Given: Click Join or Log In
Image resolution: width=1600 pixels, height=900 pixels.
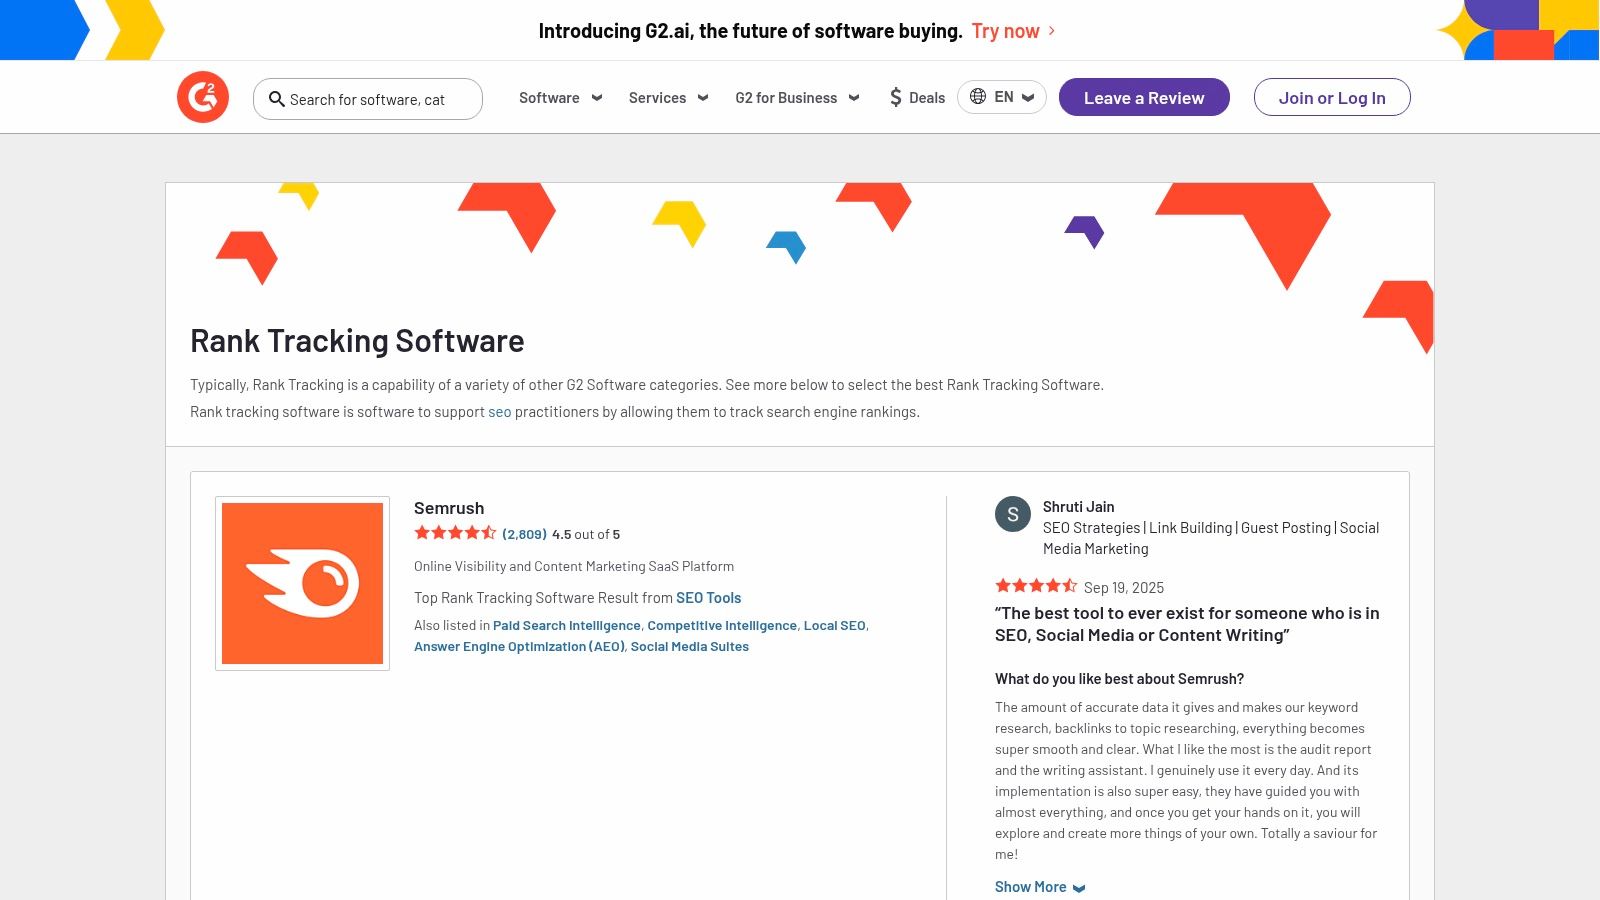Looking at the screenshot, I should (1332, 97).
